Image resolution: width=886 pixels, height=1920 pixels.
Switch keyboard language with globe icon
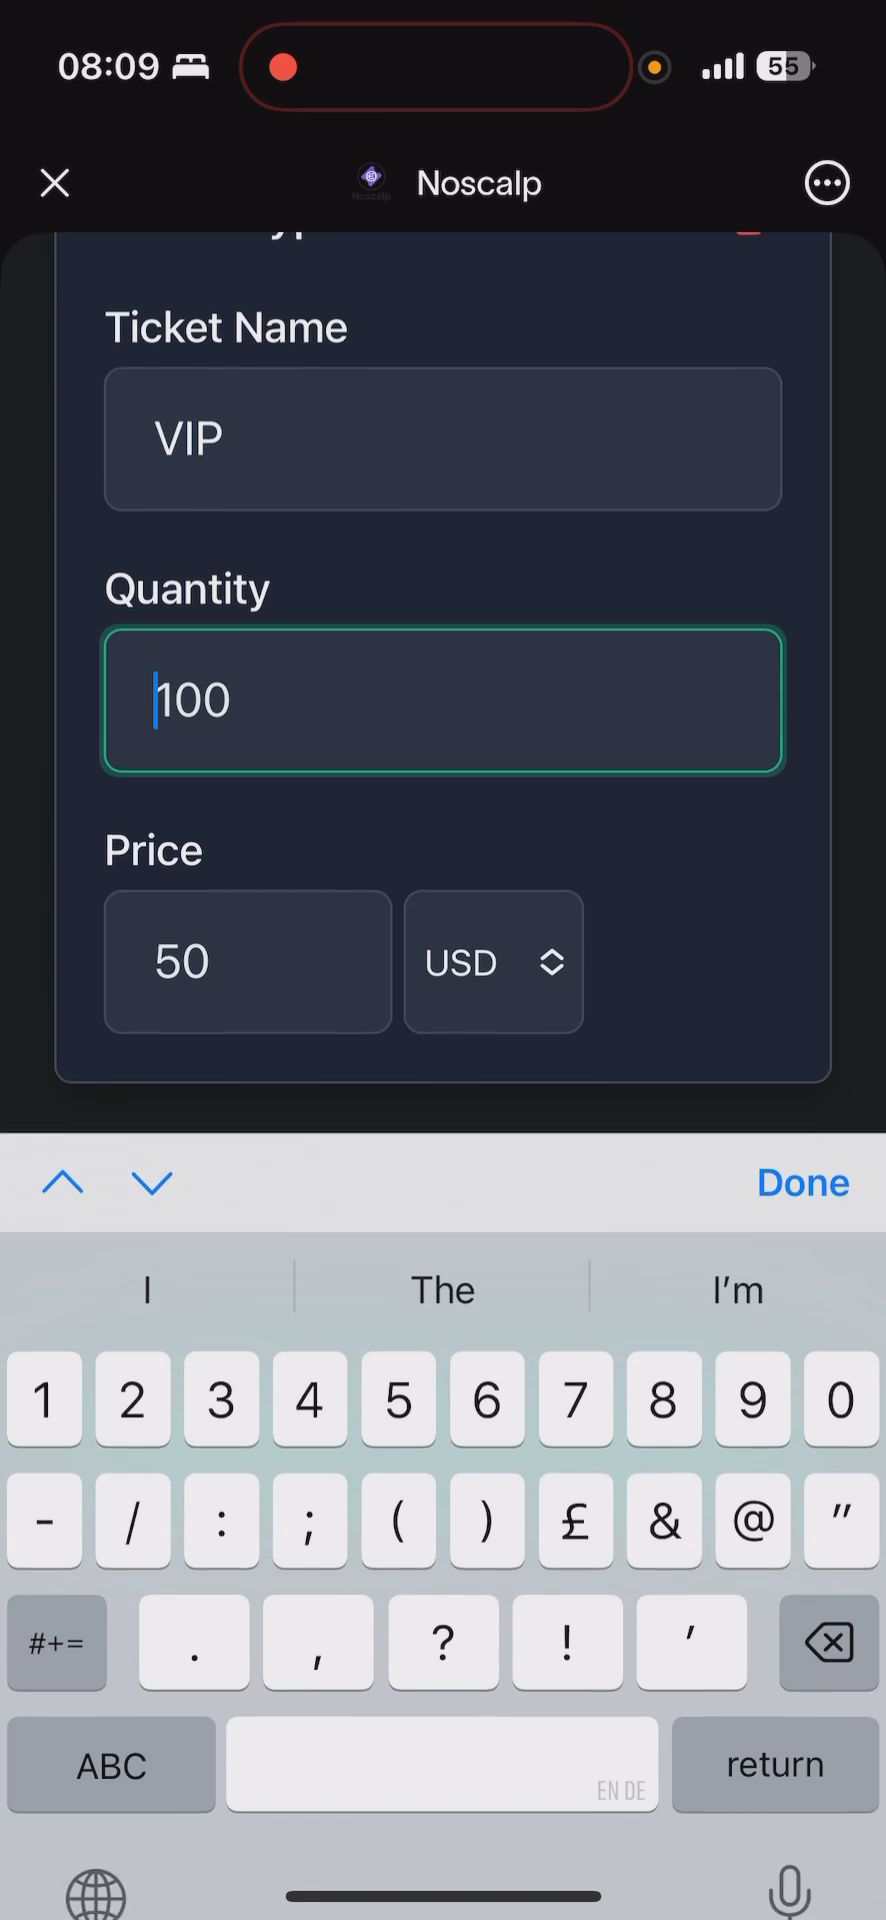coord(96,1893)
